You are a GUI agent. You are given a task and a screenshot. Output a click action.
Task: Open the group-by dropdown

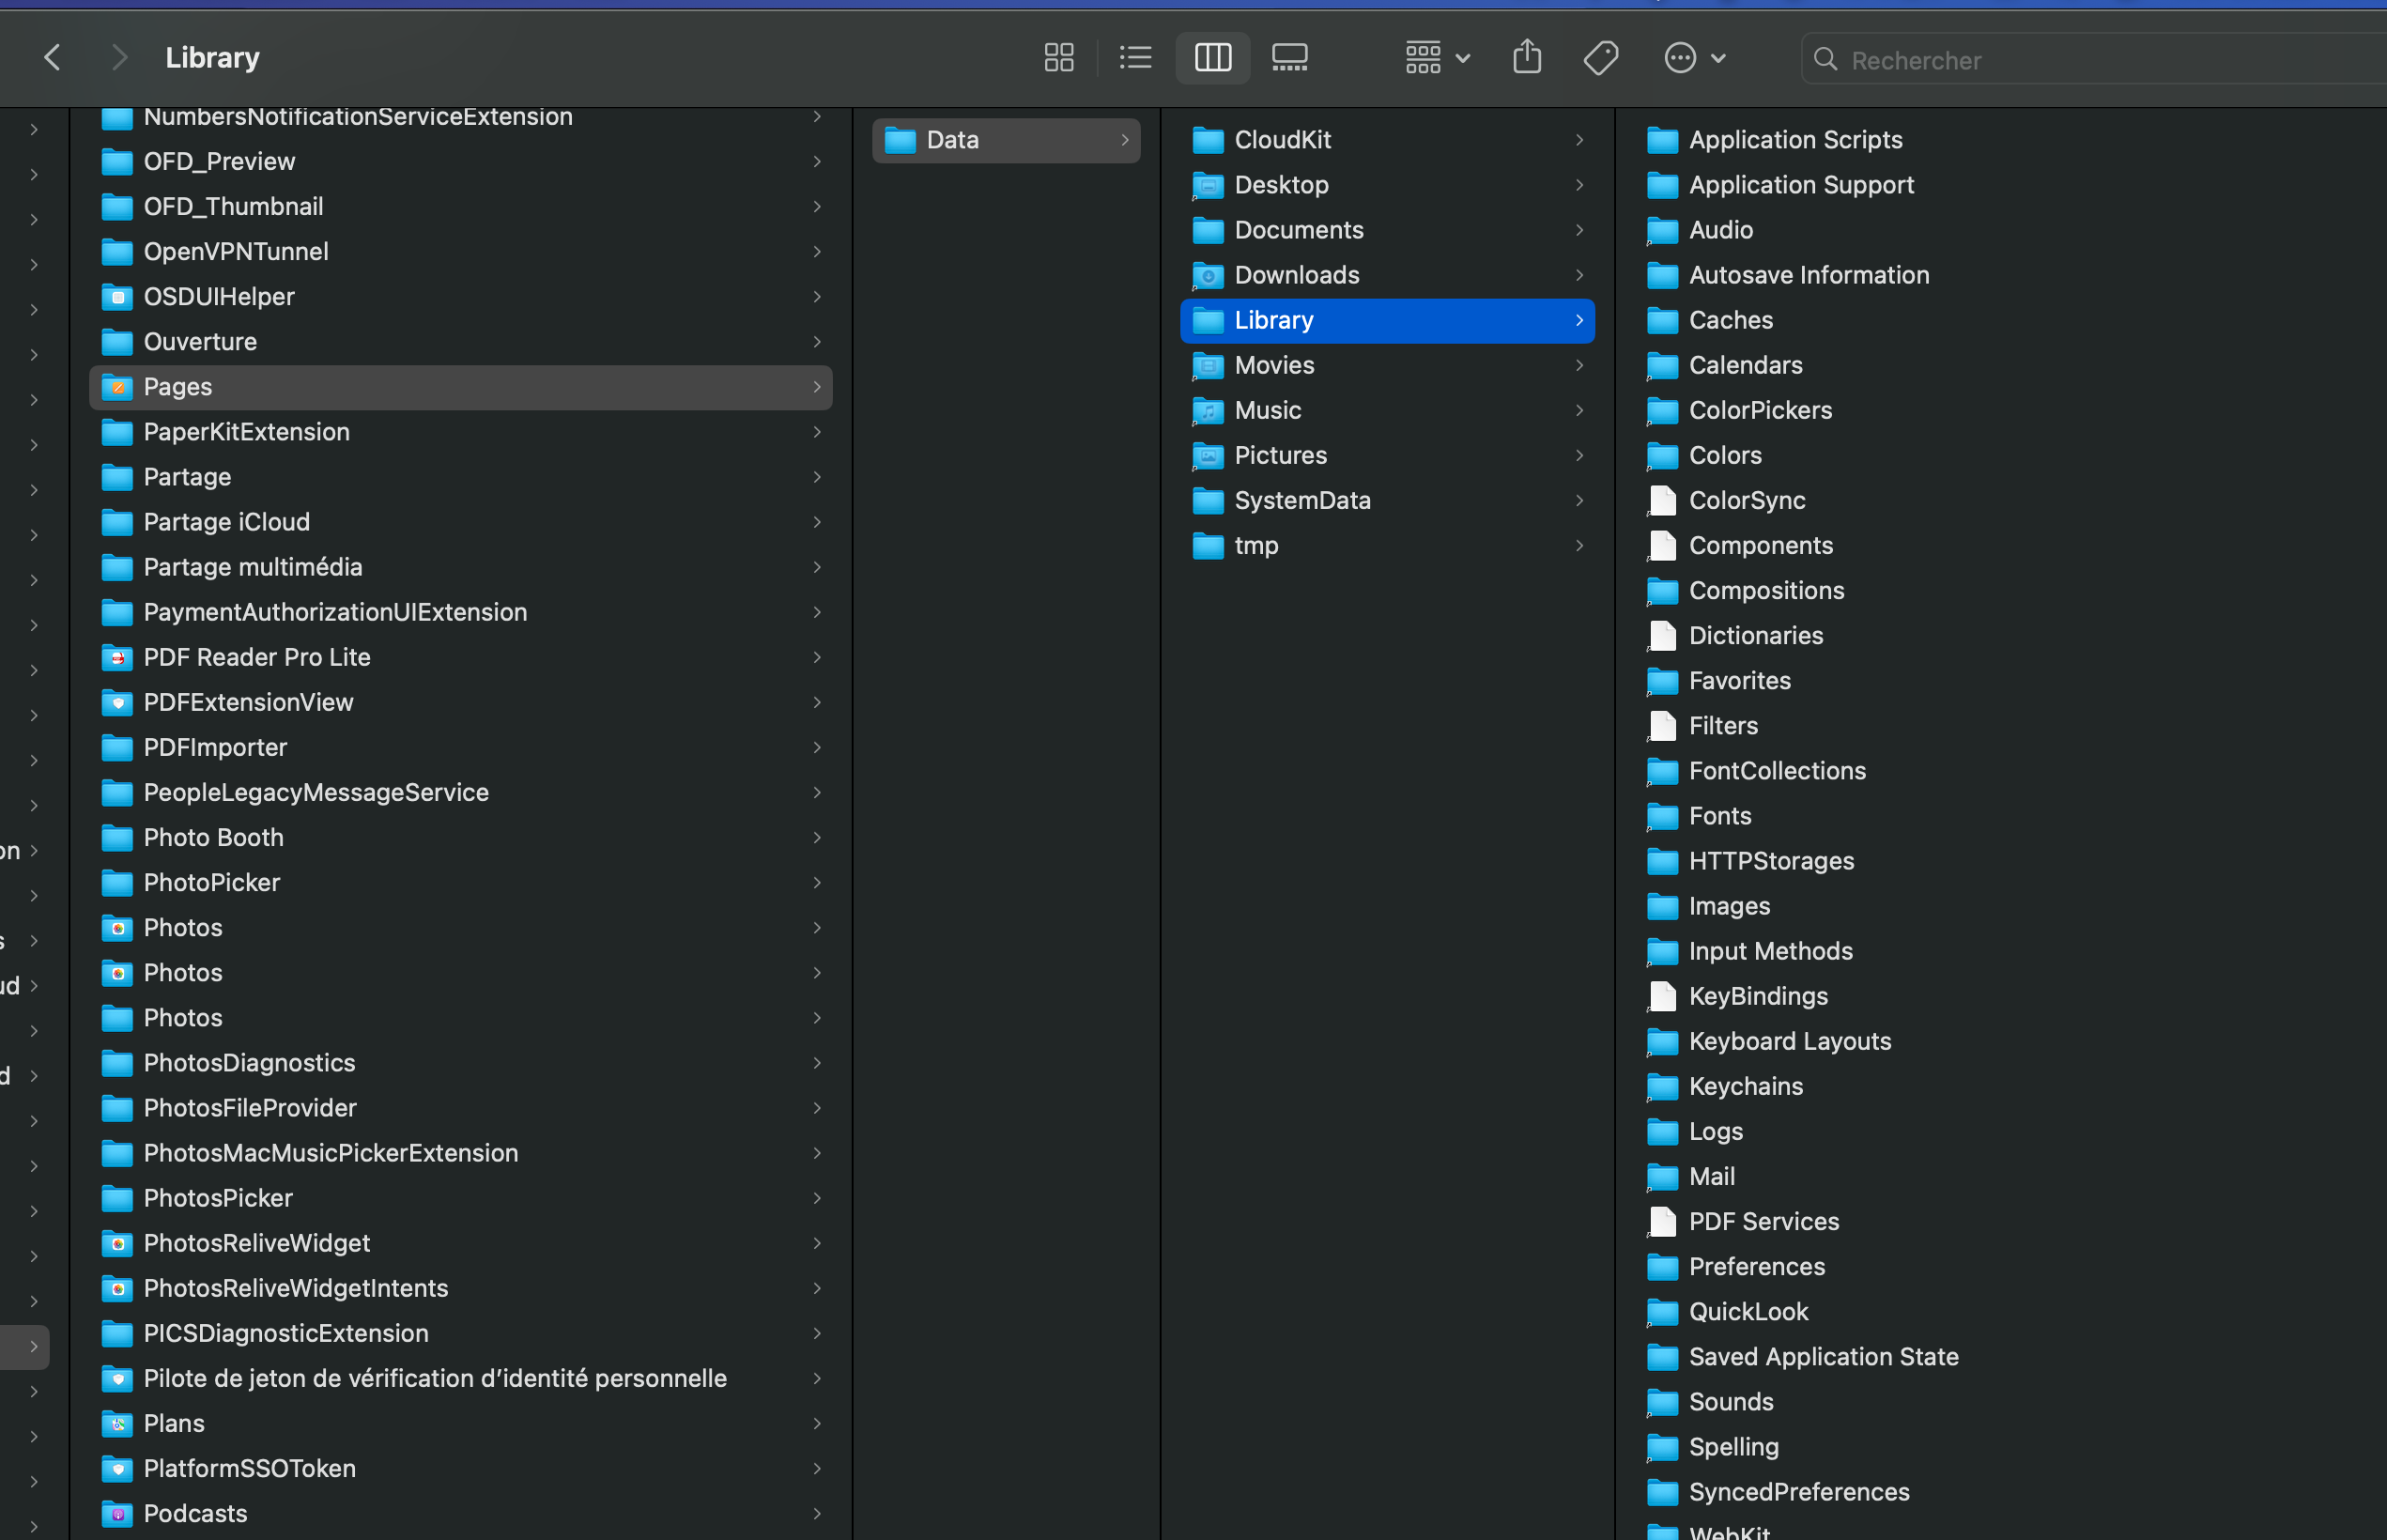tap(1437, 58)
